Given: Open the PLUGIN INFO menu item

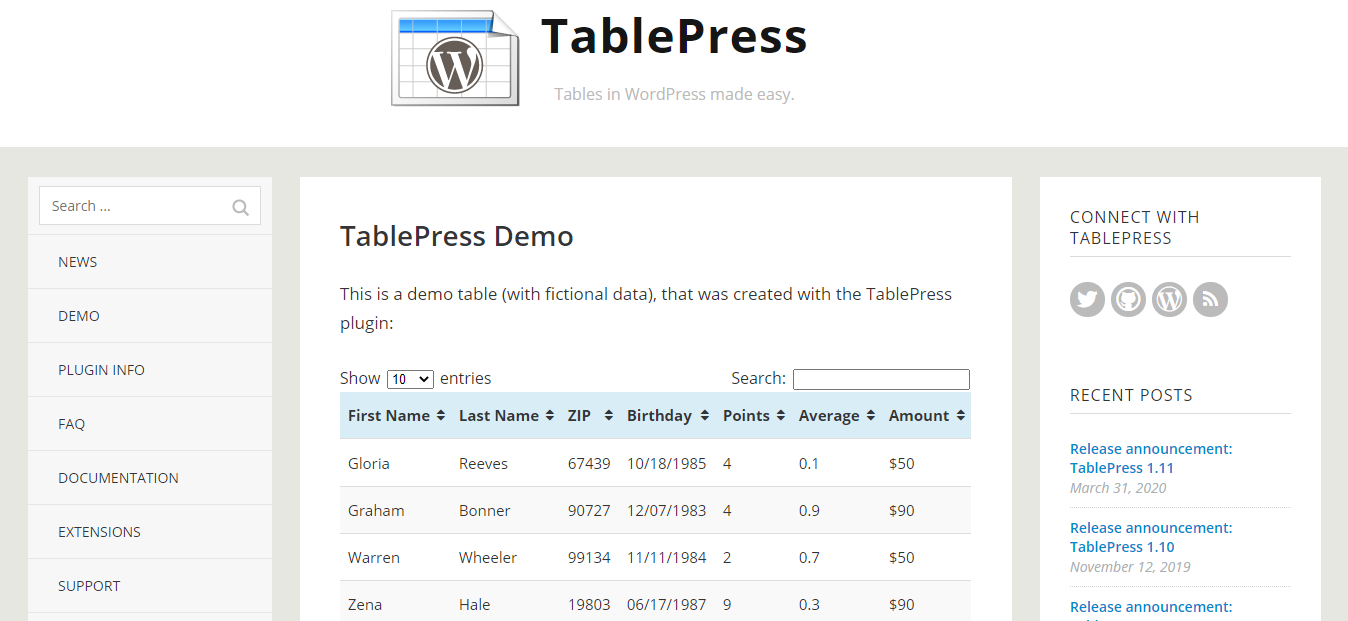Looking at the screenshot, I should (150, 370).
